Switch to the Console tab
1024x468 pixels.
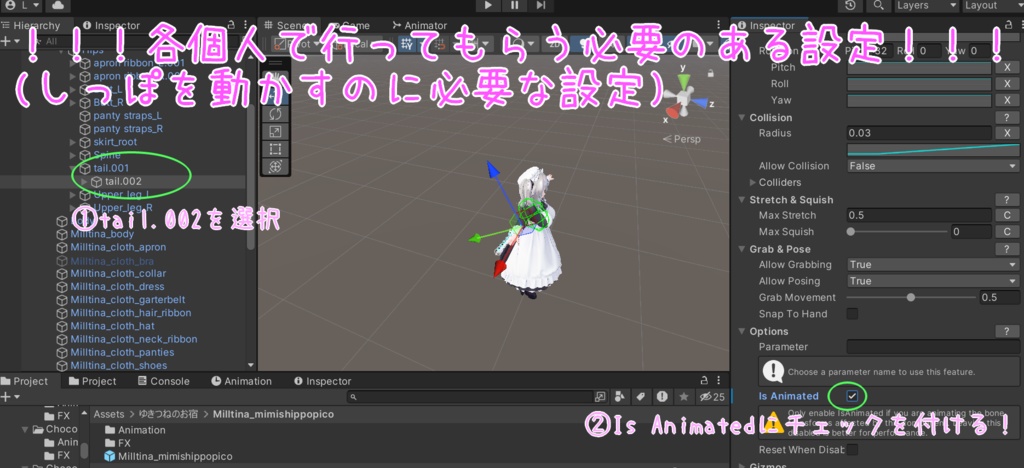coord(164,381)
